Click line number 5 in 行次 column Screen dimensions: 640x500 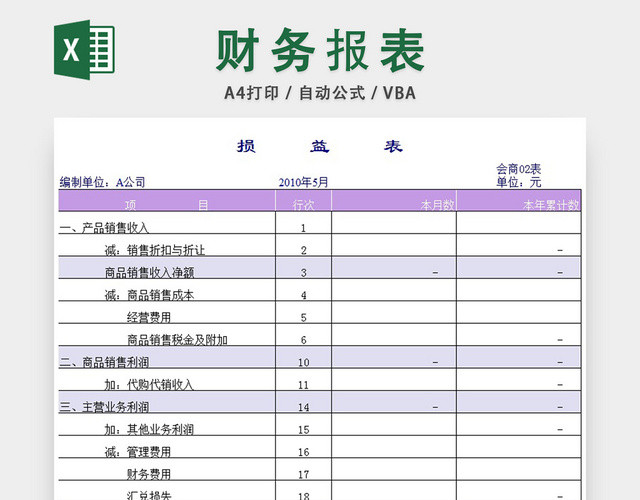[x=303, y=318]
